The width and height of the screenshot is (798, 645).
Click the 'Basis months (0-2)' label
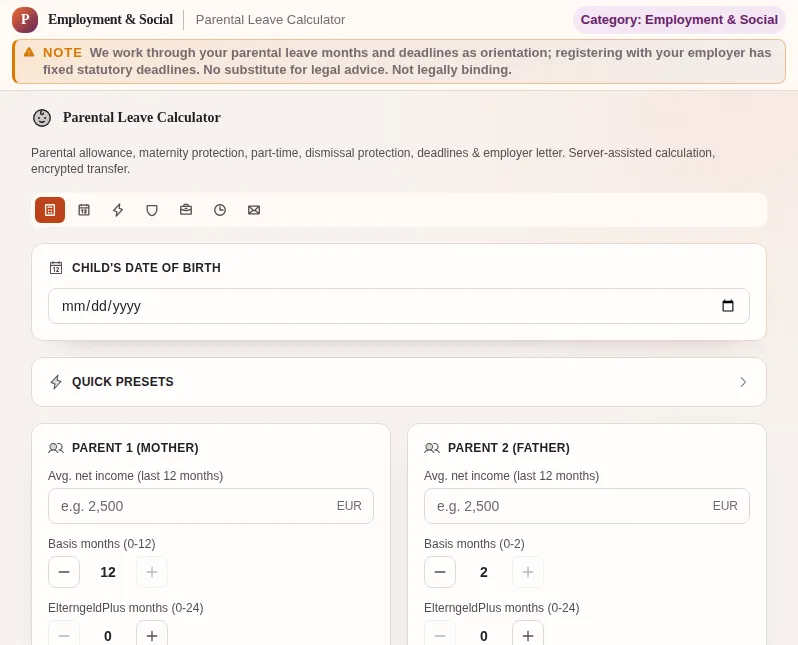[474, 544]
